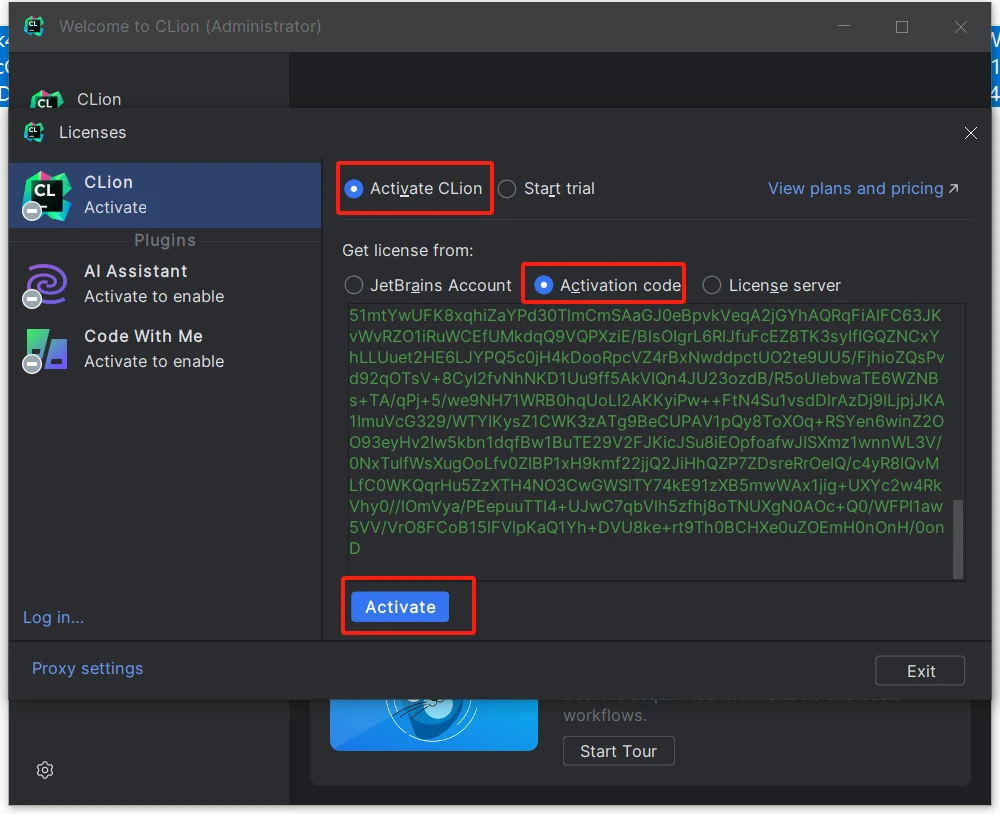
Task: Maximize the Welcome to CLion window
Action: tap(902, 27)
